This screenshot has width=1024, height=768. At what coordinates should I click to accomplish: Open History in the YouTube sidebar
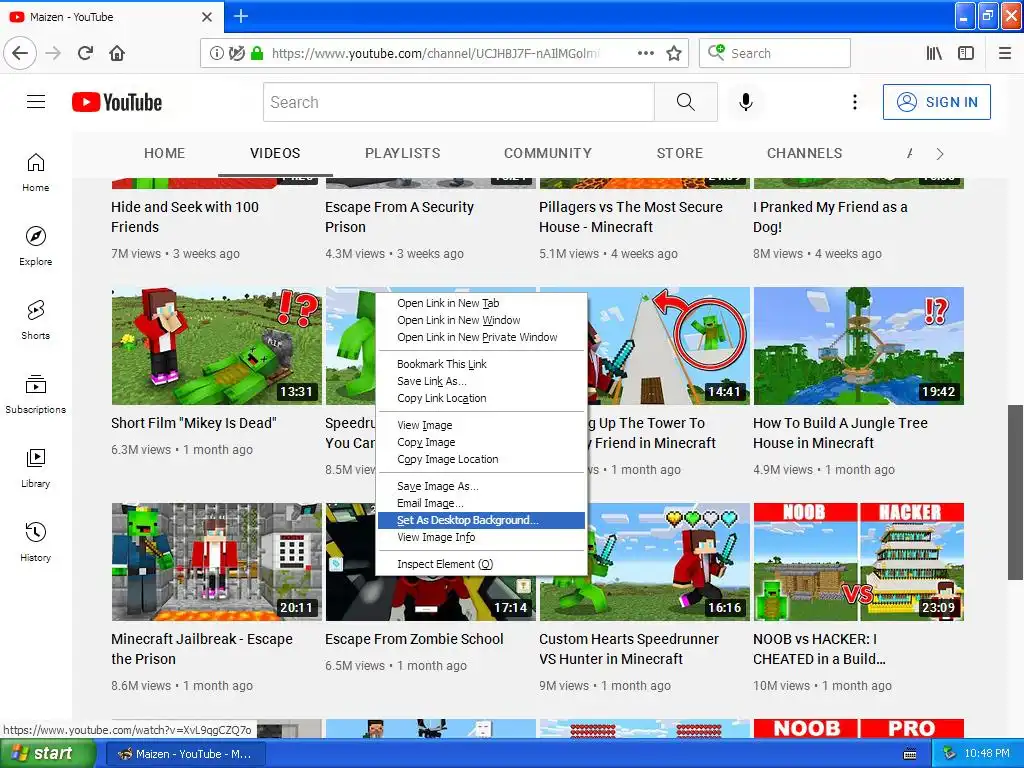[x=36, y=542]
